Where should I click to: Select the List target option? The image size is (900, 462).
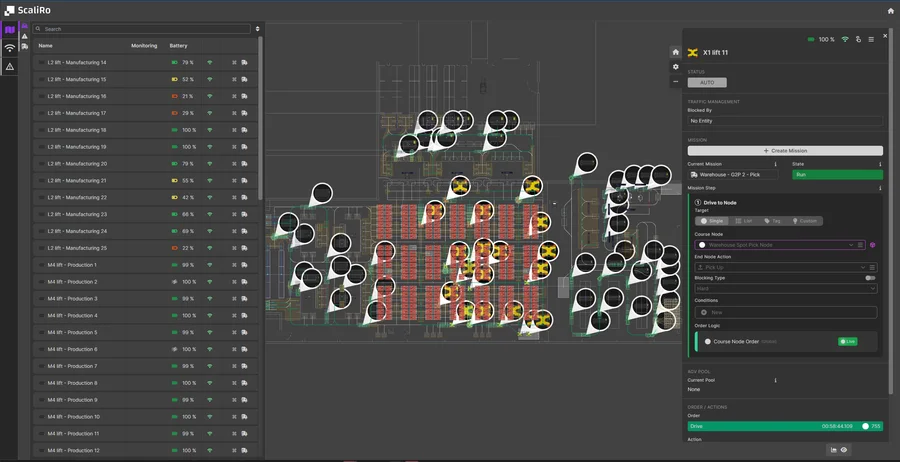point(743,221)
